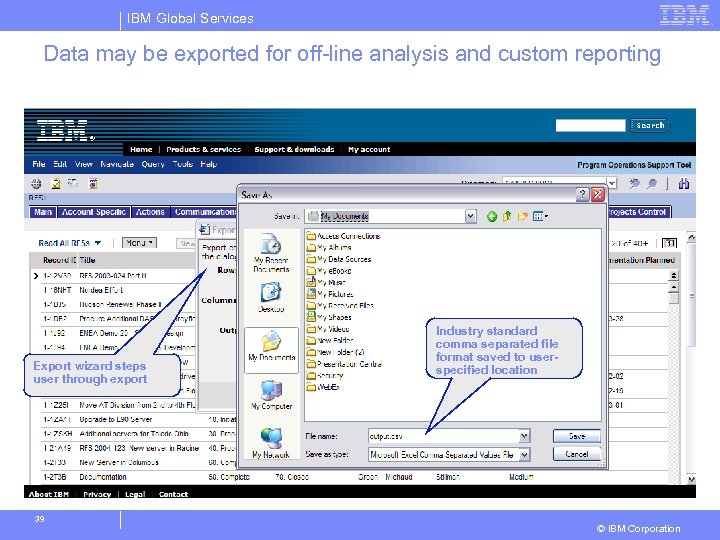Open the Support & downloads link
Screen dimensions: 720x540
tap(294, 149)
